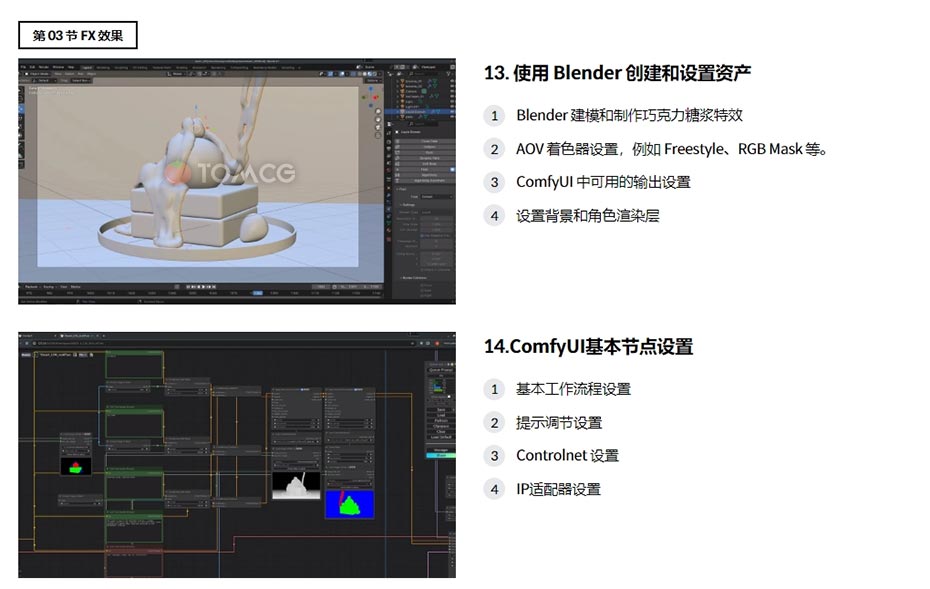Click the line "ComfyUI 中可用的输出设置"
Viewport: 930px width, 589px height.
pyautogui.click(x=603, y=182)
